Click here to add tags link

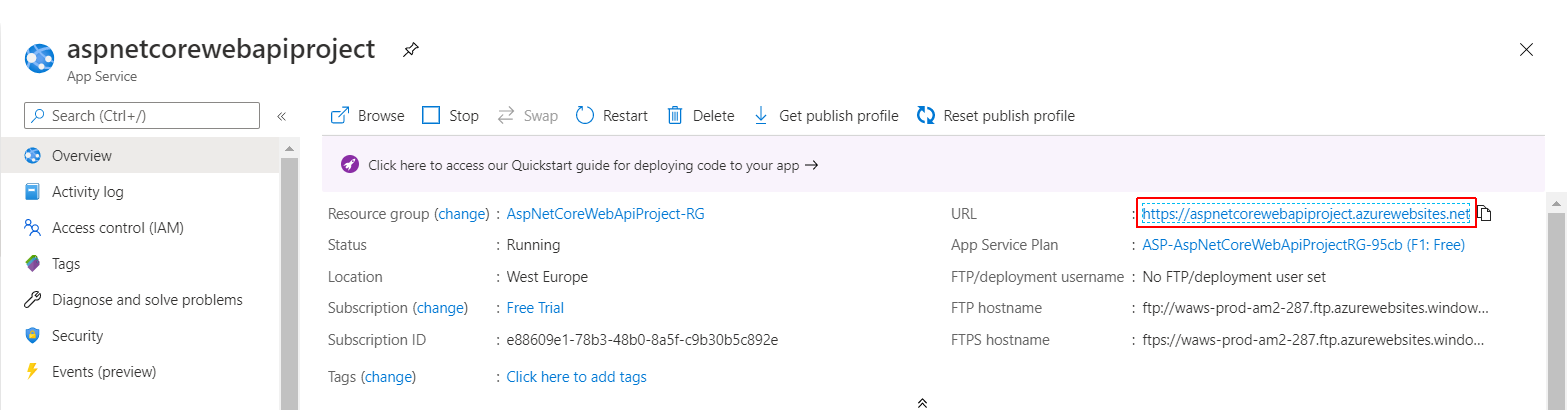[x=577, y=377]
